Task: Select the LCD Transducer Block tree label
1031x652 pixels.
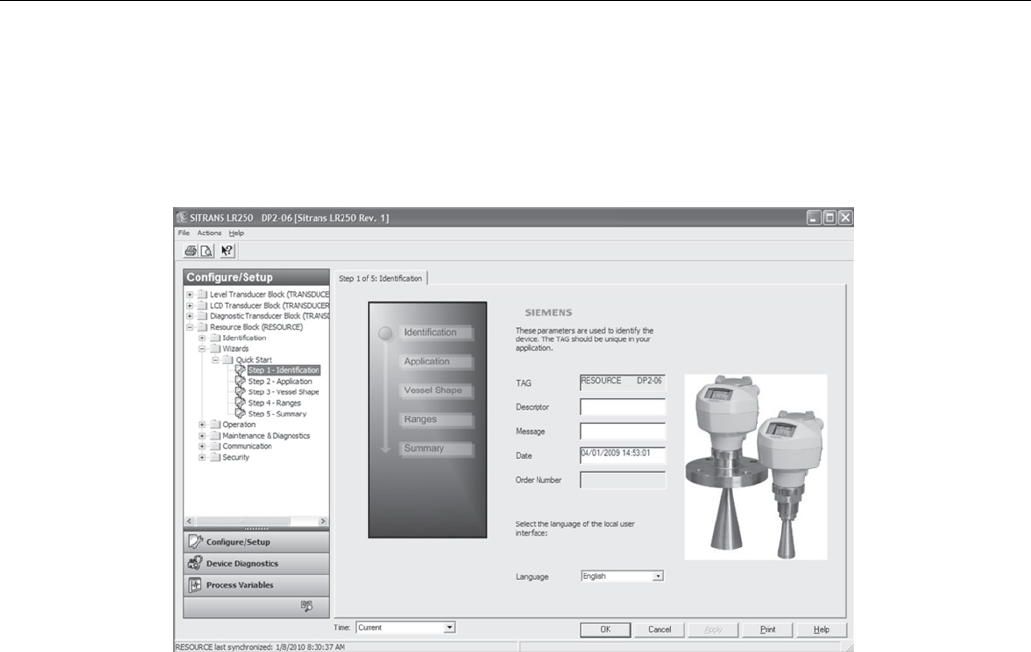Action: [x=269, y=306]
